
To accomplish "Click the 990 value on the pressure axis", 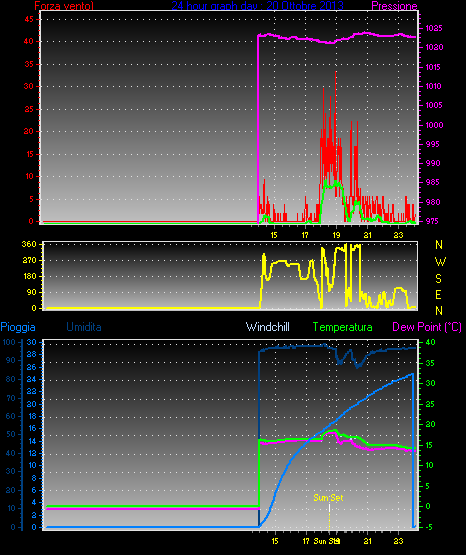I will pos(432,163).
